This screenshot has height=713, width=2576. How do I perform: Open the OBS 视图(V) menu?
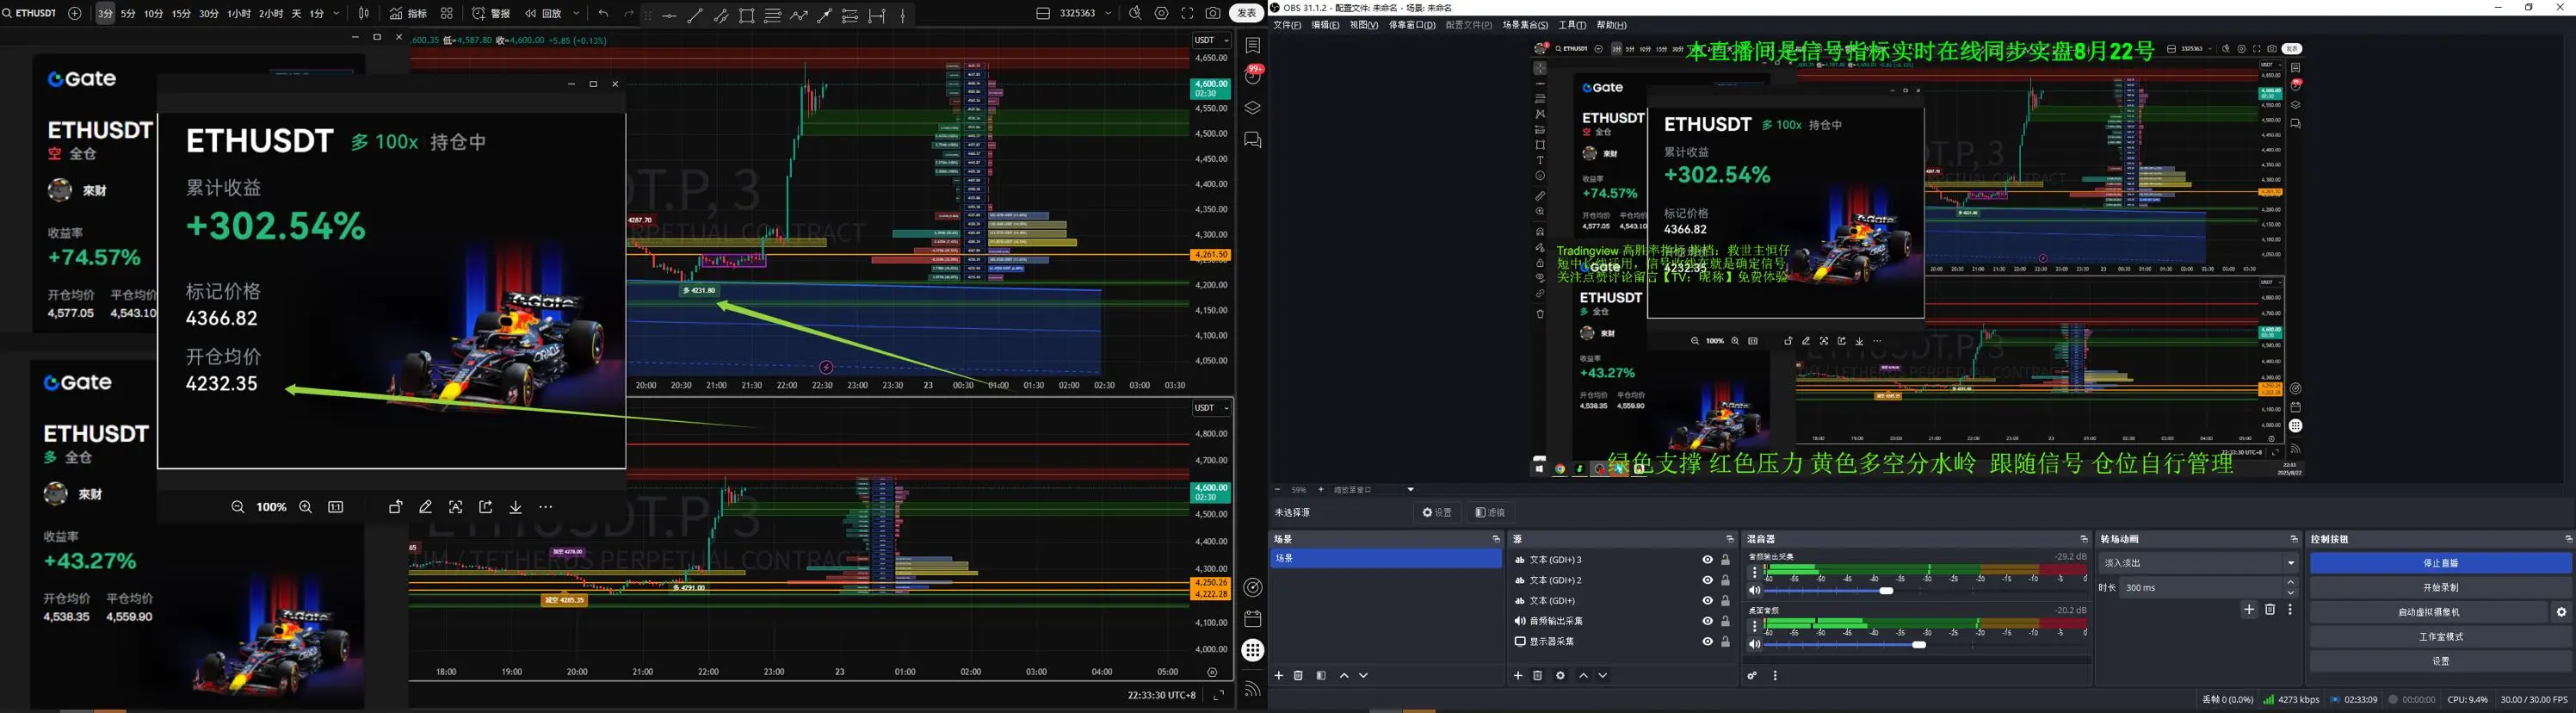pos(1364,25)
